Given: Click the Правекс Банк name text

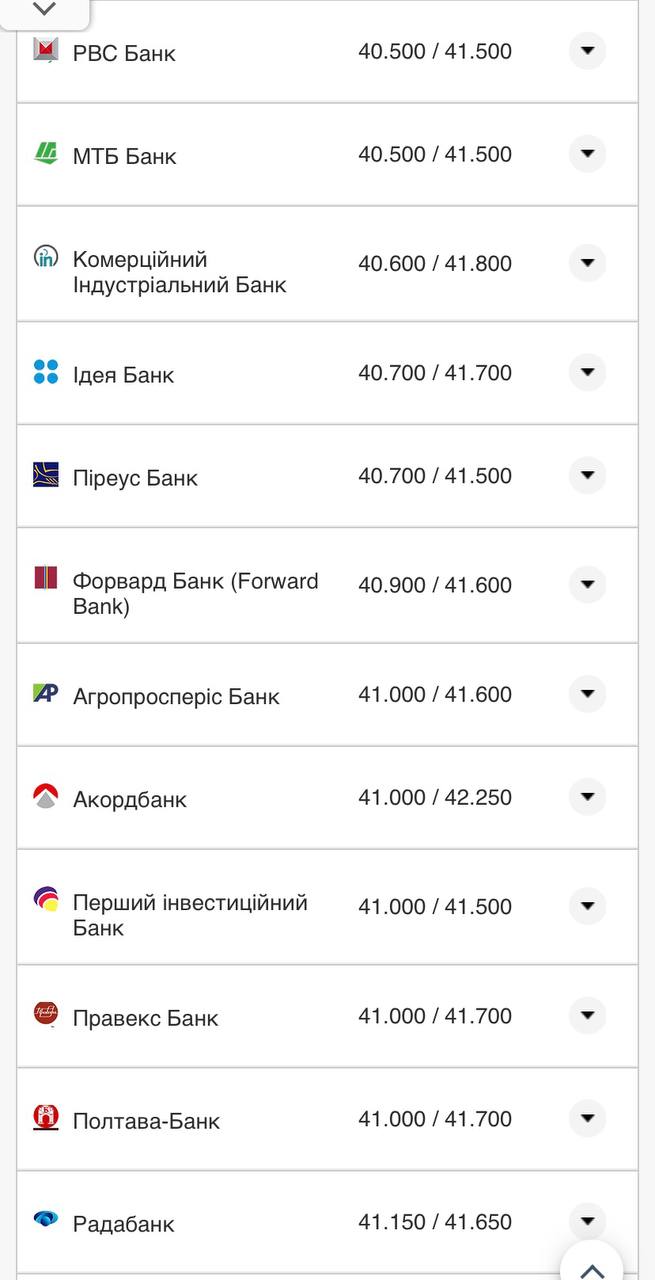Looking at the screenshot, I should point(145,1018).
